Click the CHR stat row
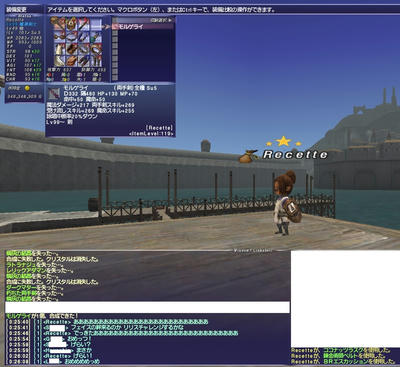The image size is (400, 367). point(23,79)
